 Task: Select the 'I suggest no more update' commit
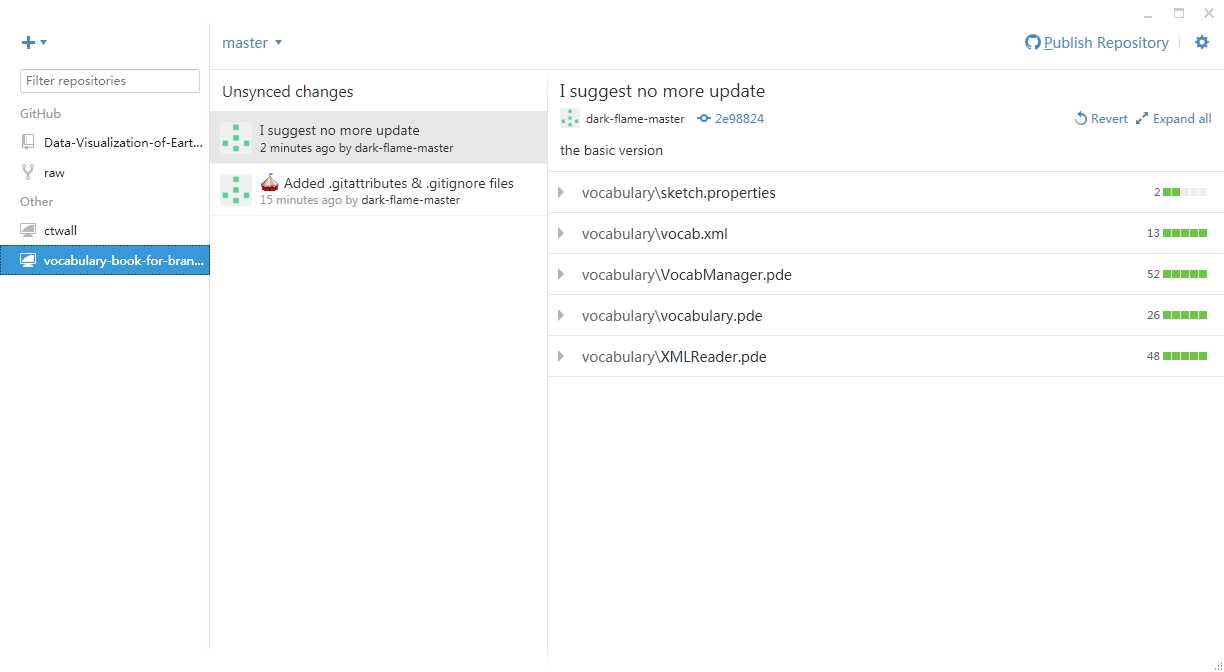(378, 138)
